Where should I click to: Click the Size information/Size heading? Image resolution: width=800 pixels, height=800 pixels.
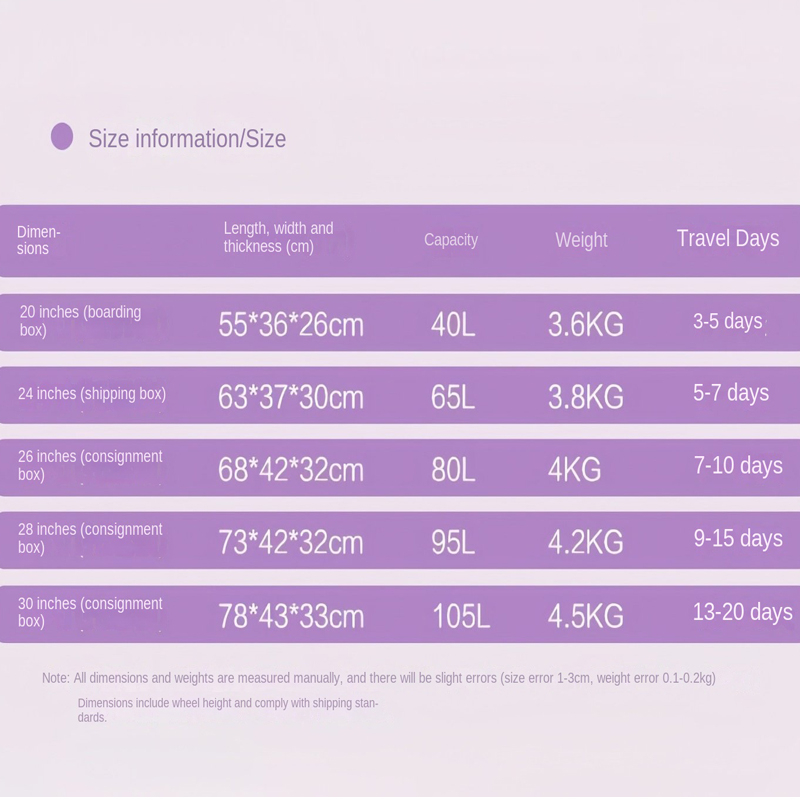(x=187, y=139)
